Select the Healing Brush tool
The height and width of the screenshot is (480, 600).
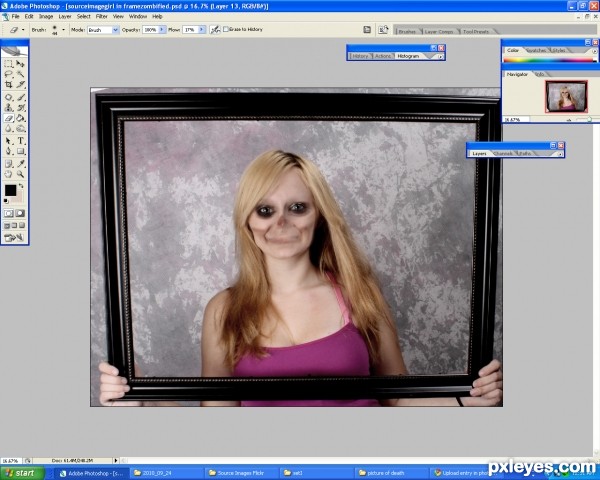tap(8, 97)
